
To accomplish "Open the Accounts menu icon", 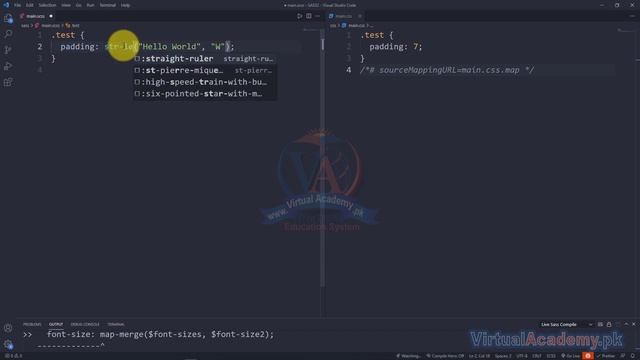I will click(x=8, y=328).
